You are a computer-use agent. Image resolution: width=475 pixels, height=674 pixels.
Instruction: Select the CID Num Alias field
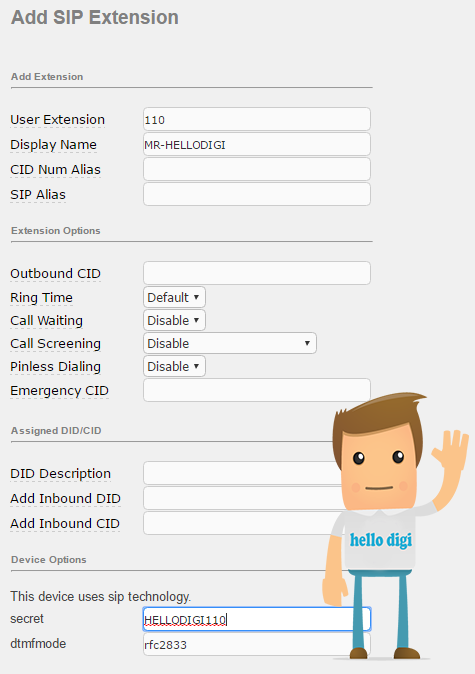(257, 169)
